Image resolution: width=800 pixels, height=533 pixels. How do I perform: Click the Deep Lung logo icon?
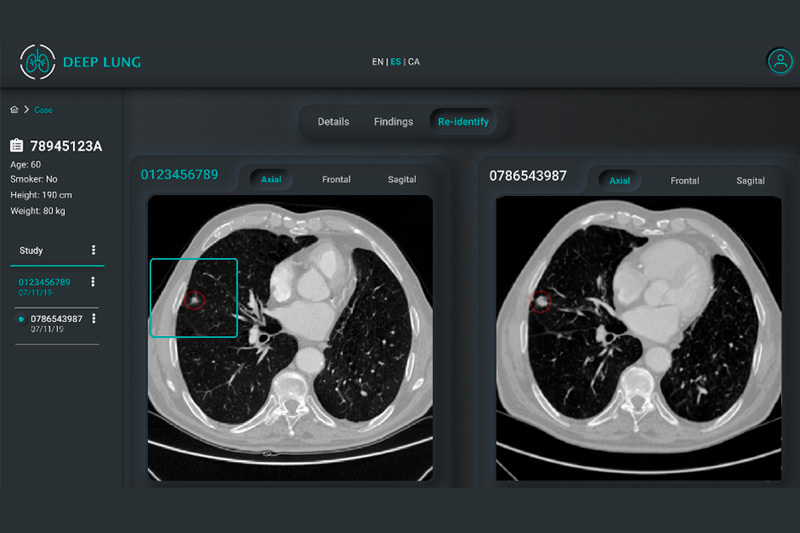click(37, 62)
